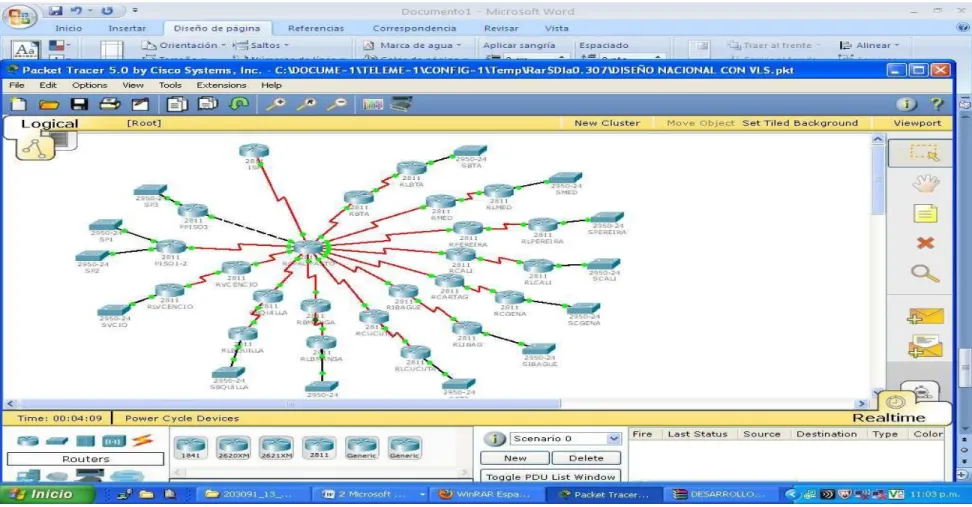Switch to the Realtime mode tab
The width and height of the screenshot is (972, 507).
click(x=888, y=418)
